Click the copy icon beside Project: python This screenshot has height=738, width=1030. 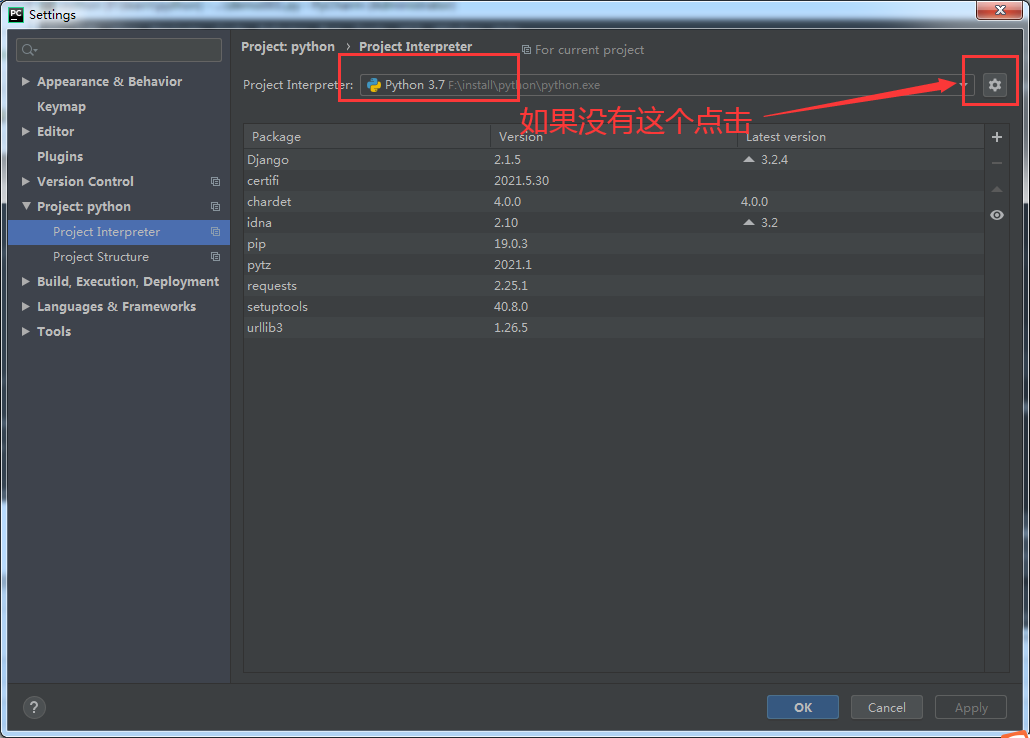coord(215,206)
